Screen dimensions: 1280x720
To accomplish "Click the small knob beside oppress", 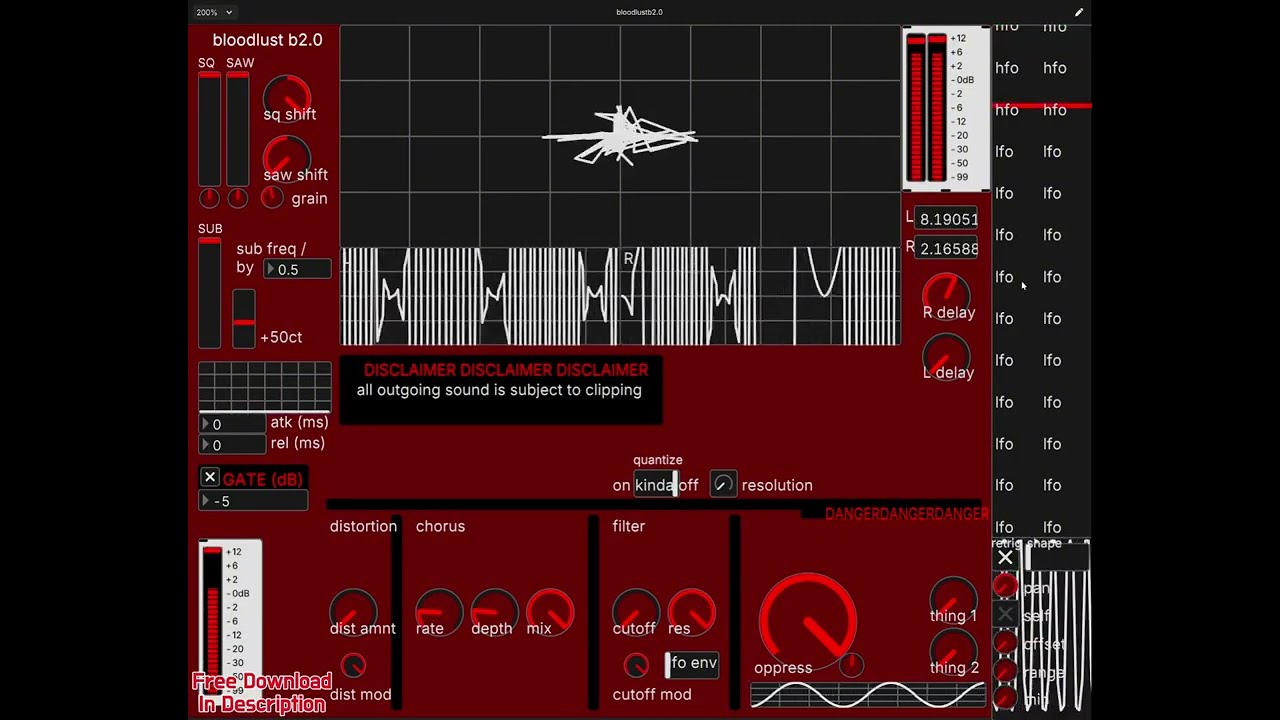I will 851,664.
